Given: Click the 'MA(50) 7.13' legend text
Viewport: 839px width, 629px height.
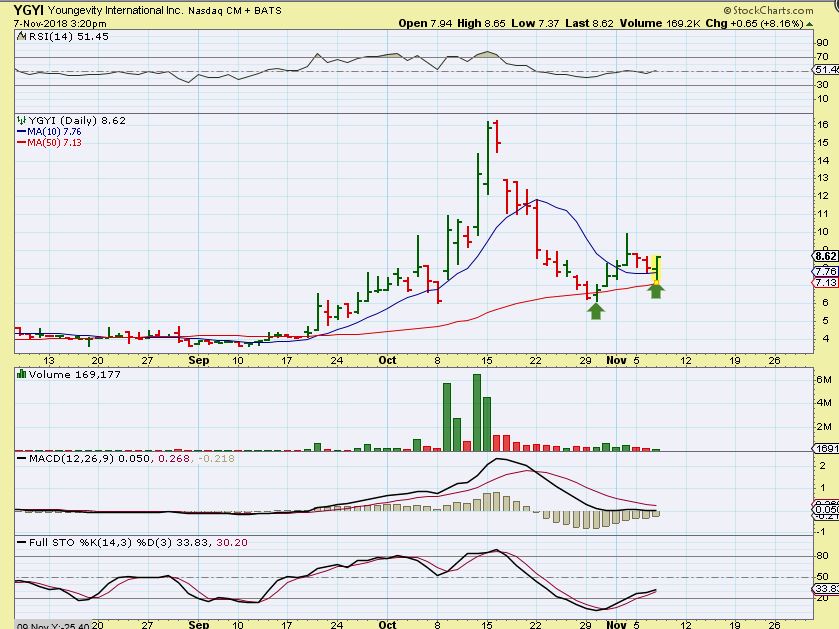Looking at the screenshot, I should pos(54,143).
